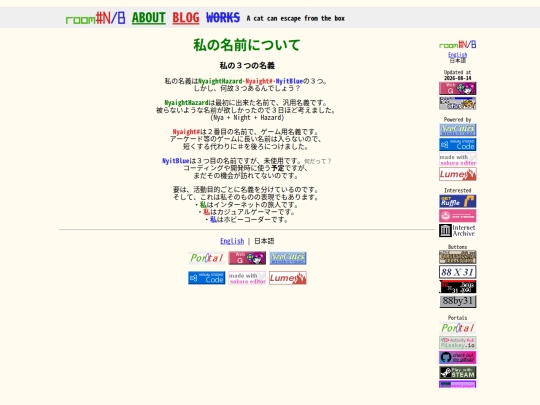
Task: Click green 私 in 'インターネットの旅人' line
Action: click(203, 205)
